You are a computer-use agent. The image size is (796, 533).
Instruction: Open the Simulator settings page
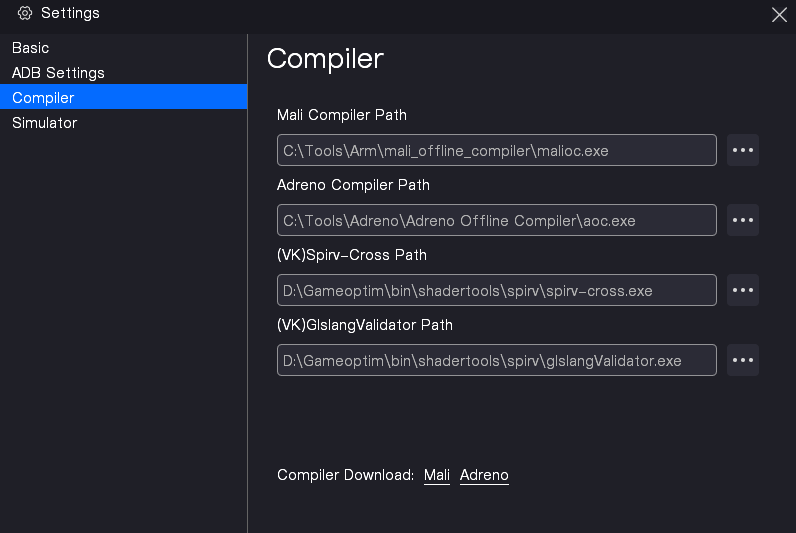(x=123, y=122)
